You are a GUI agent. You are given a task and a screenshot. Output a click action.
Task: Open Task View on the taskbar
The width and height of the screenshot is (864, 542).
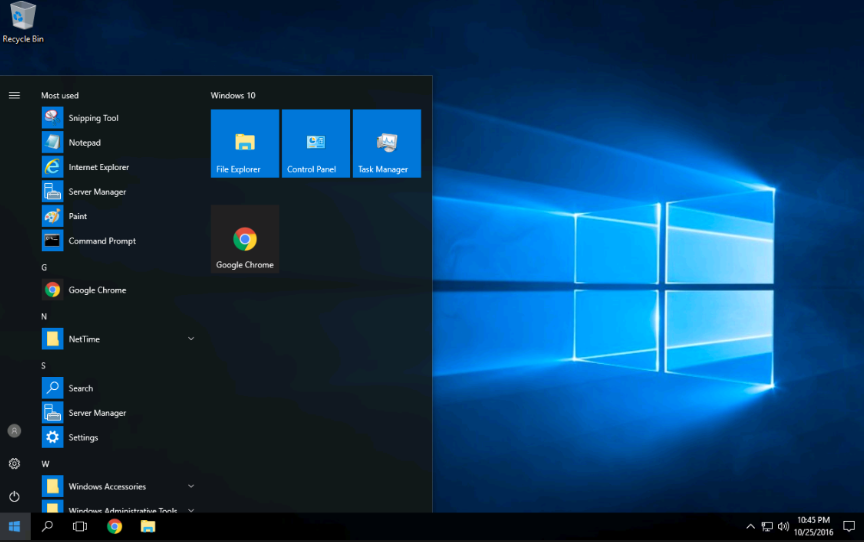point(80,527)
